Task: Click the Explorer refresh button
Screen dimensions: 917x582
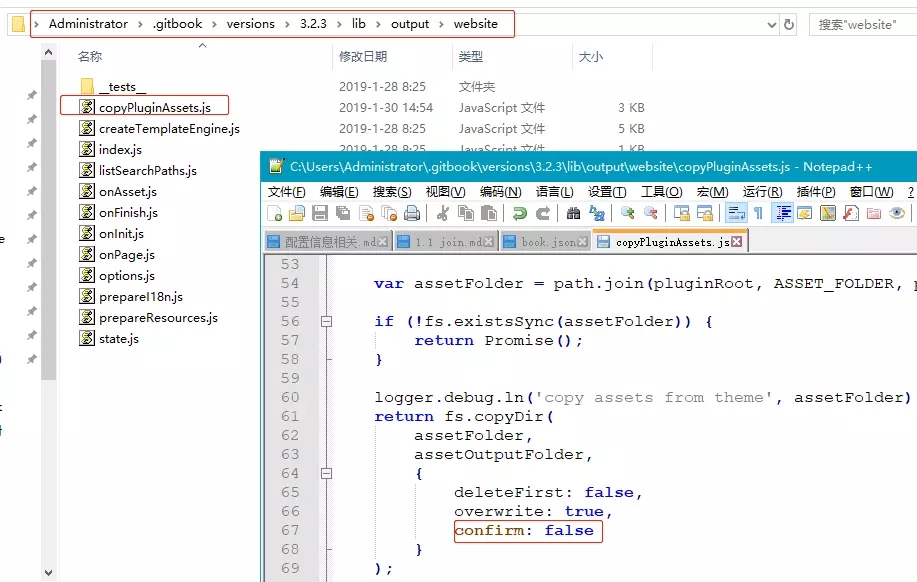Action: (x=789, y=25)
